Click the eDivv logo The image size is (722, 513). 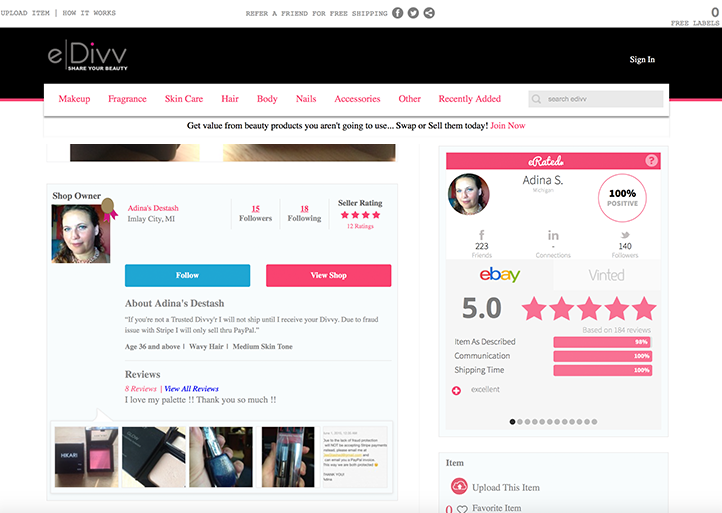coord(87,56)
